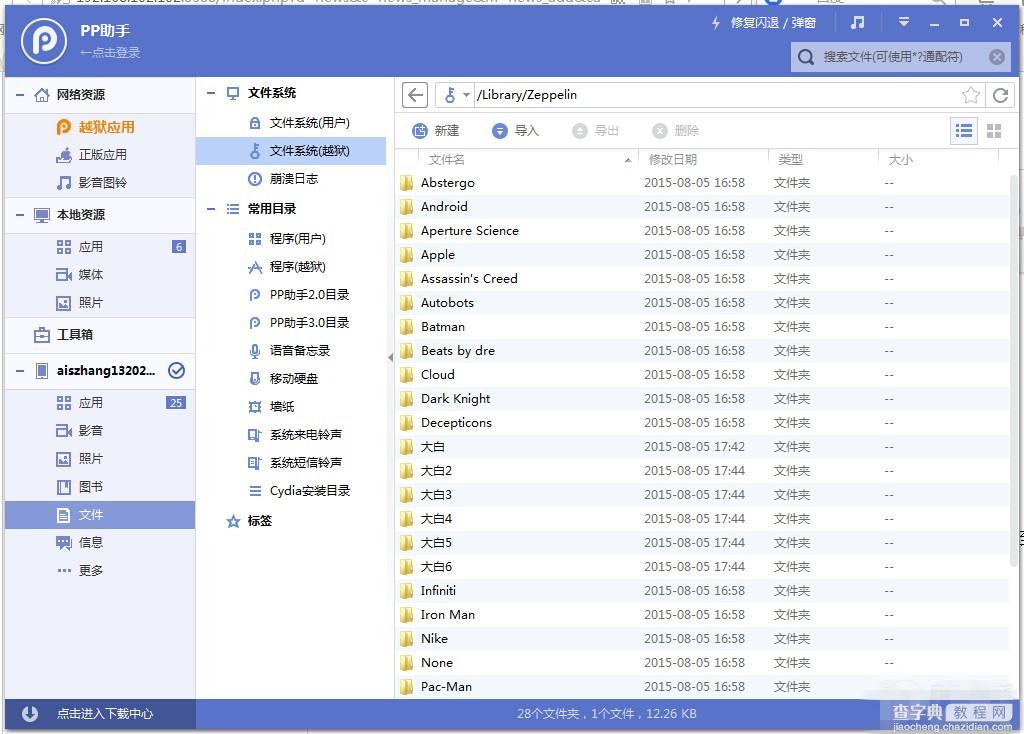1024x734 pixels.
Task: Open the title bar dropdown menu icon
Action: click(x=904, y=22)
